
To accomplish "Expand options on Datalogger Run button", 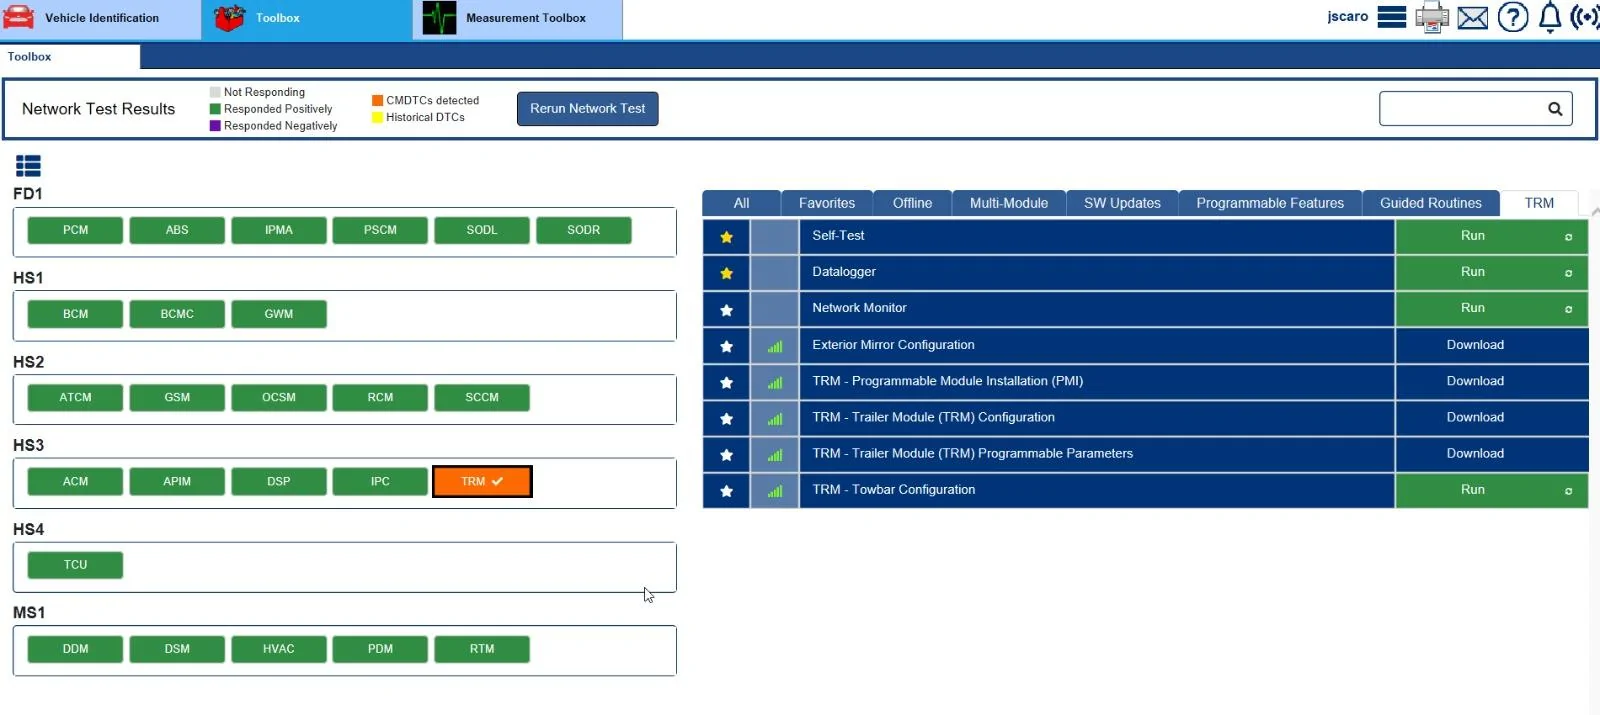I will [x=1568, y=273].
